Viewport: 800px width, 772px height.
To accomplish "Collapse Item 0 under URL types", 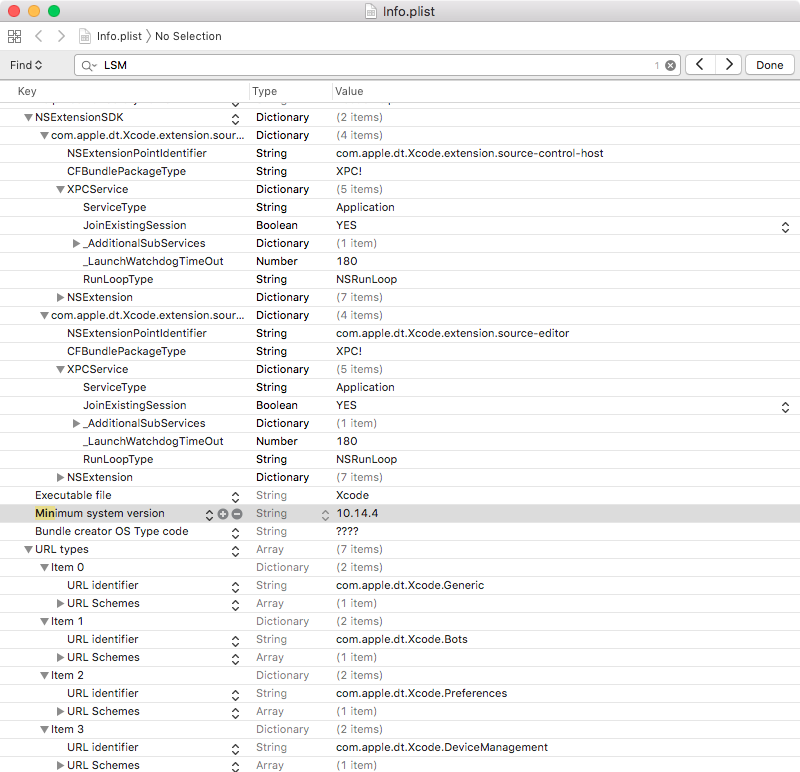I will tap(45, 567).
